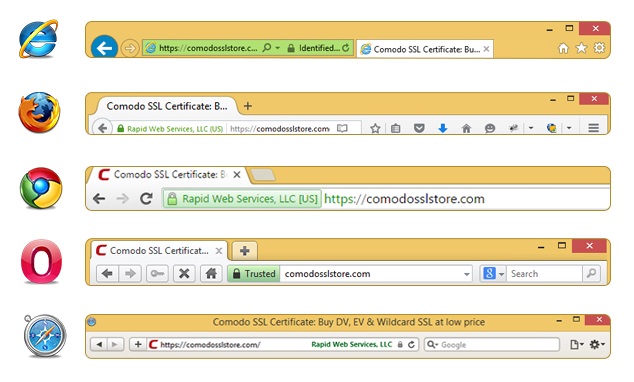The image size is (634, 382).
Task: Open the Safari settings gear dropdown
Action: click(x=597, y=344)
